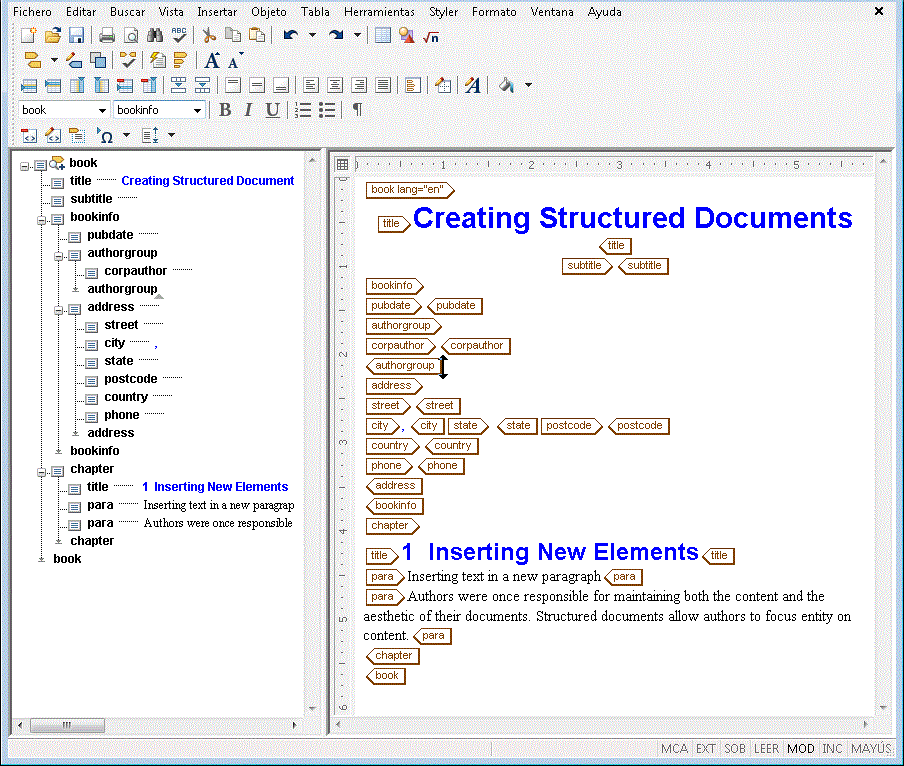
Task: Toggle Bold formatting
Action: pyautogui.click(x=225, y=110)
